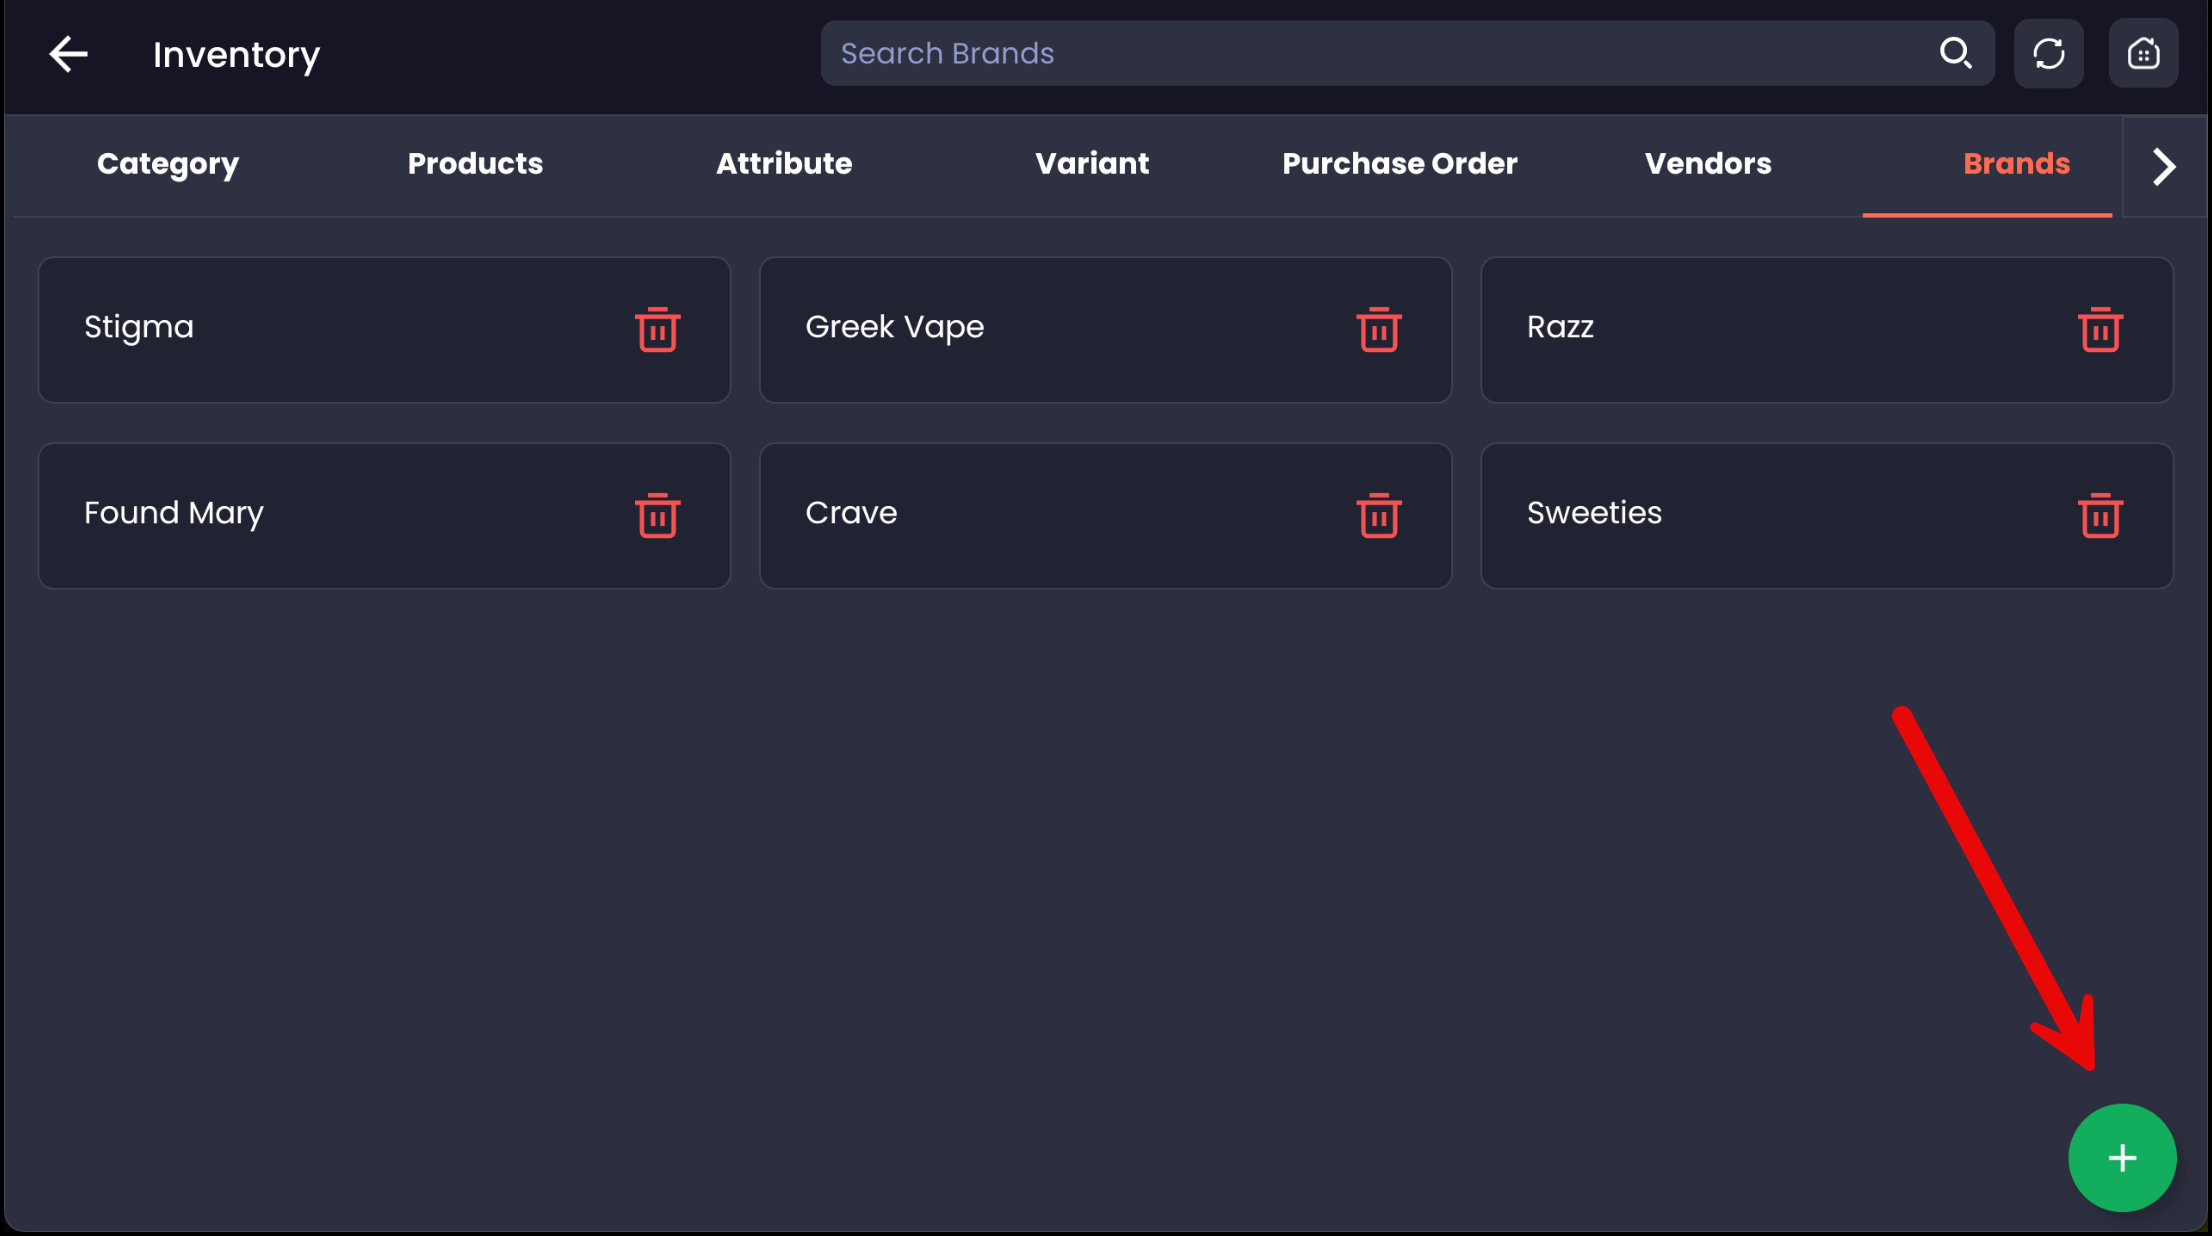Go to the Variant tab
The image size is (2212, 1236).
1092,164
